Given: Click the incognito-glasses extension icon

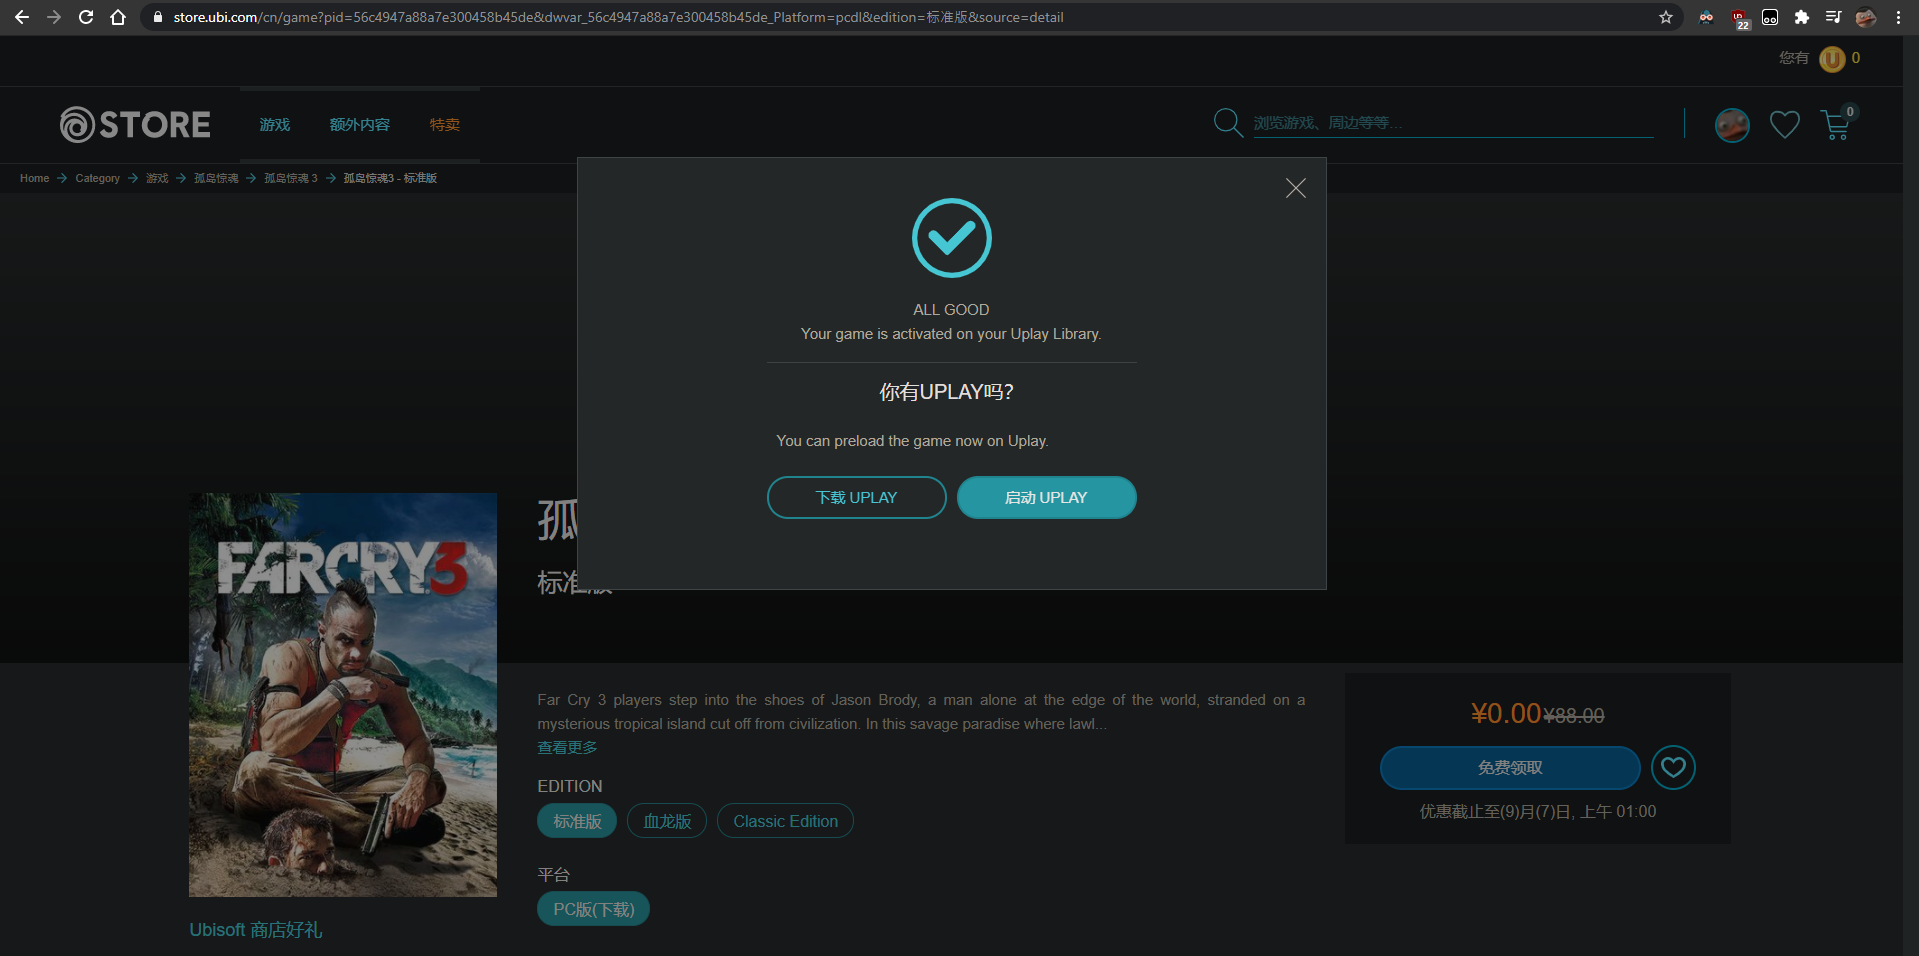Looking at the screenshot, I should (x=1706, y=17).
